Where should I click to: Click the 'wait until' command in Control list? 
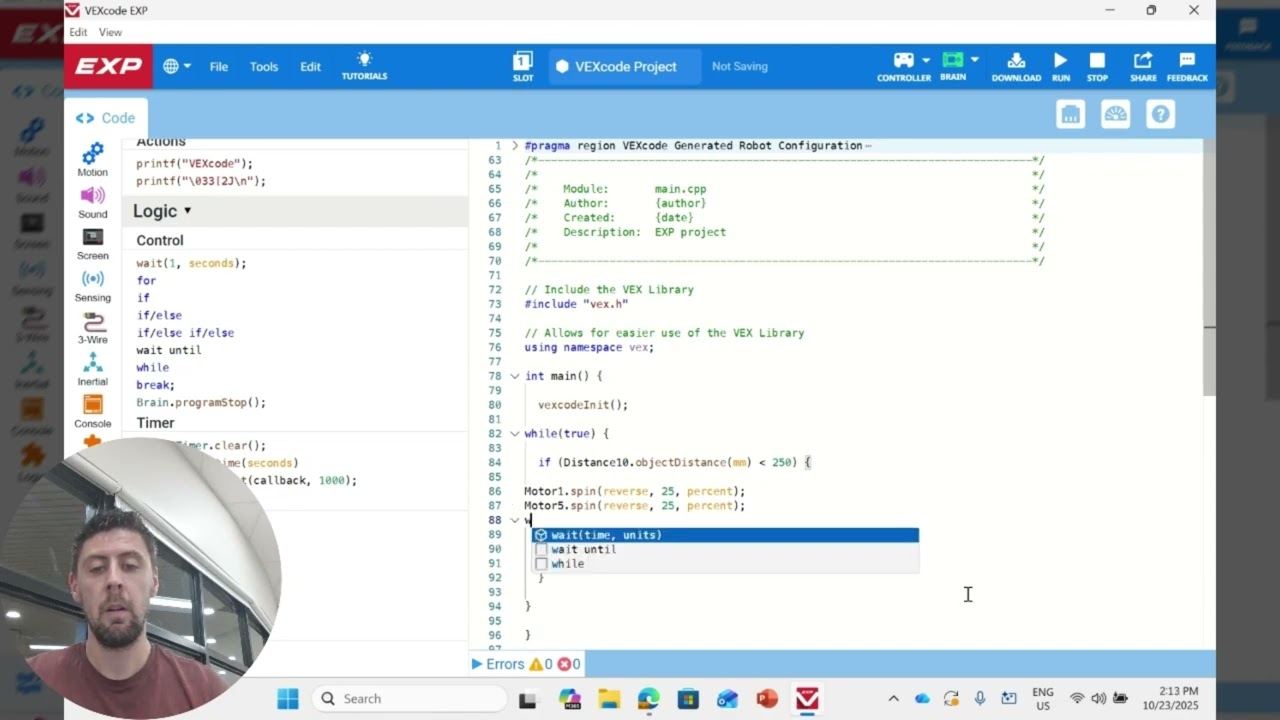tap(168, 350)
